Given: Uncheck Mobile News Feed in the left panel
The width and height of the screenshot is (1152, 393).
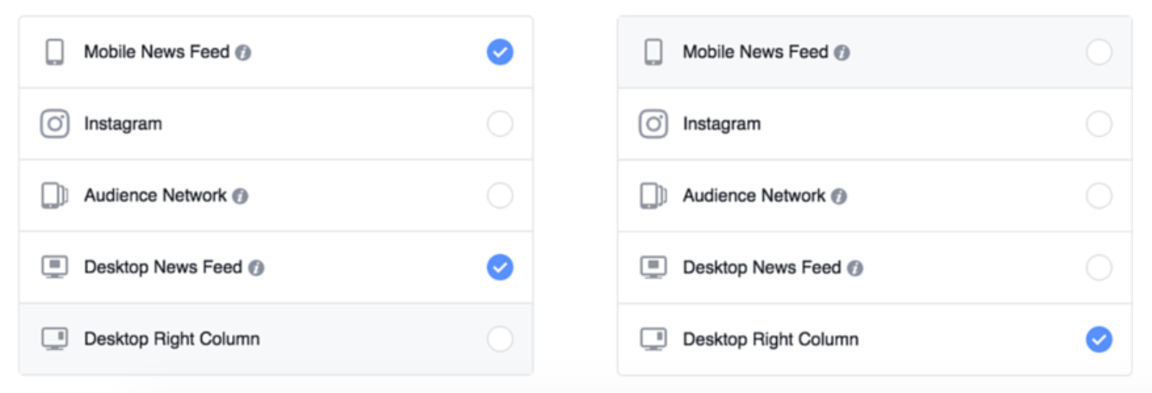Looking at the screenshot, I should click(x=500, y=52).
